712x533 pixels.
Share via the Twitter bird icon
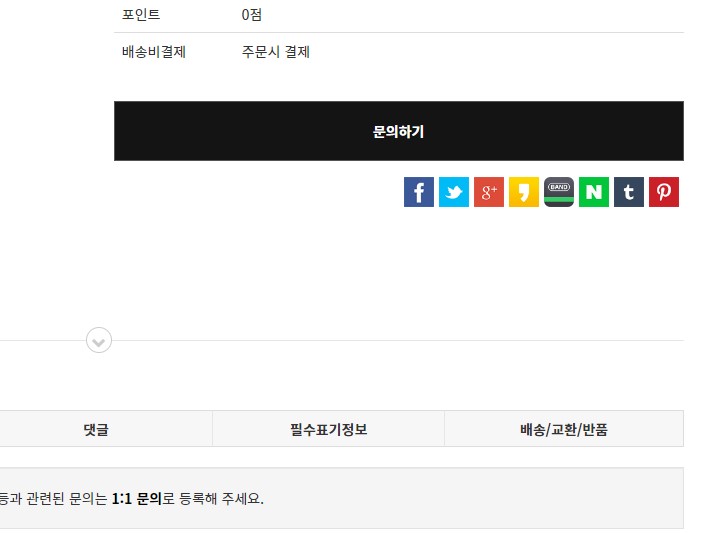pos(453,192)
